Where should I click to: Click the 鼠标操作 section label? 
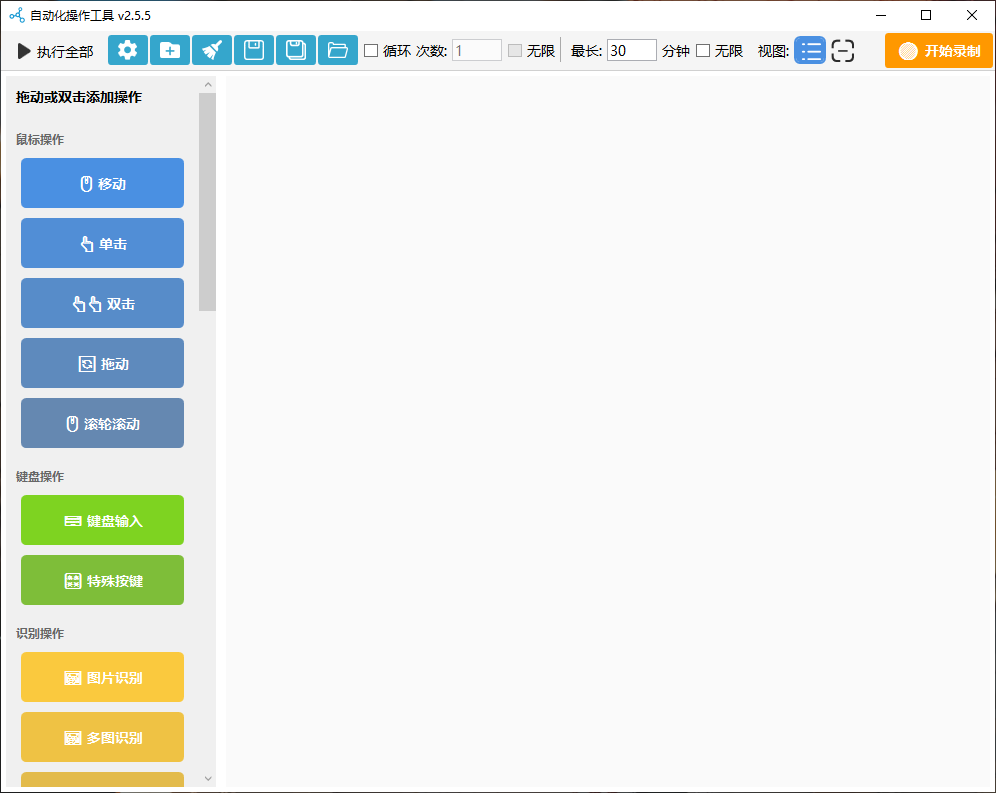(x=40, y=139)
